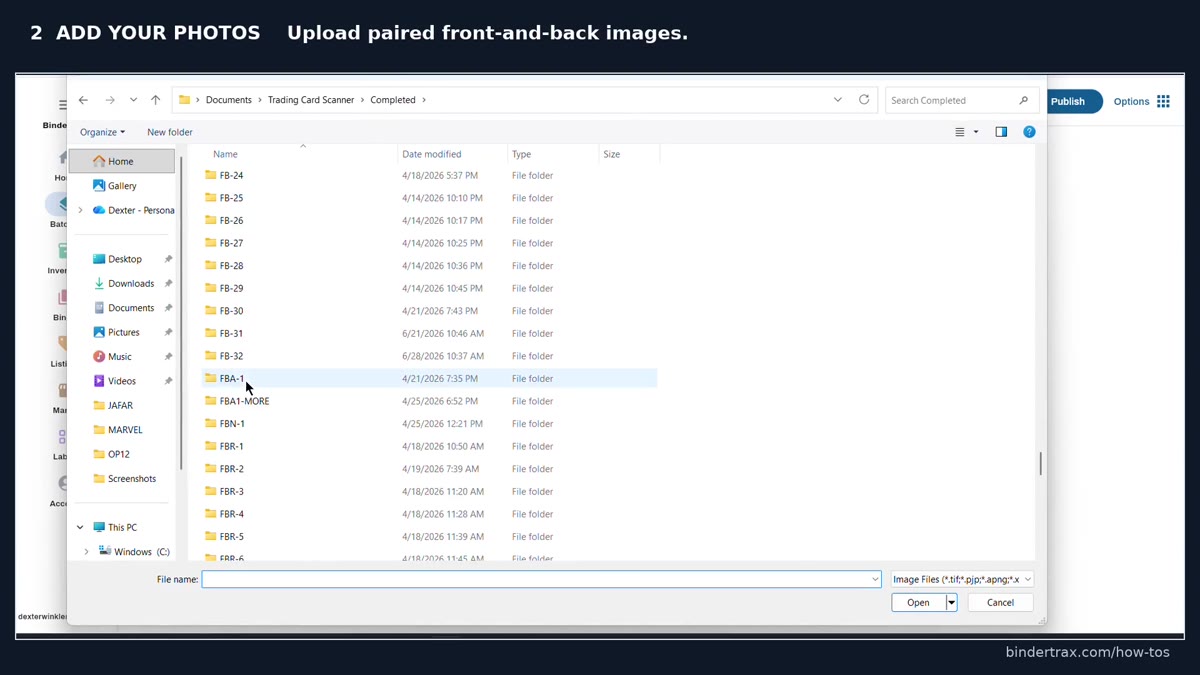Image resolution: width=1200 pixels, height=675 pixels.
Task: Open the file type filter dropdown
Action: (x=963, y=579)
